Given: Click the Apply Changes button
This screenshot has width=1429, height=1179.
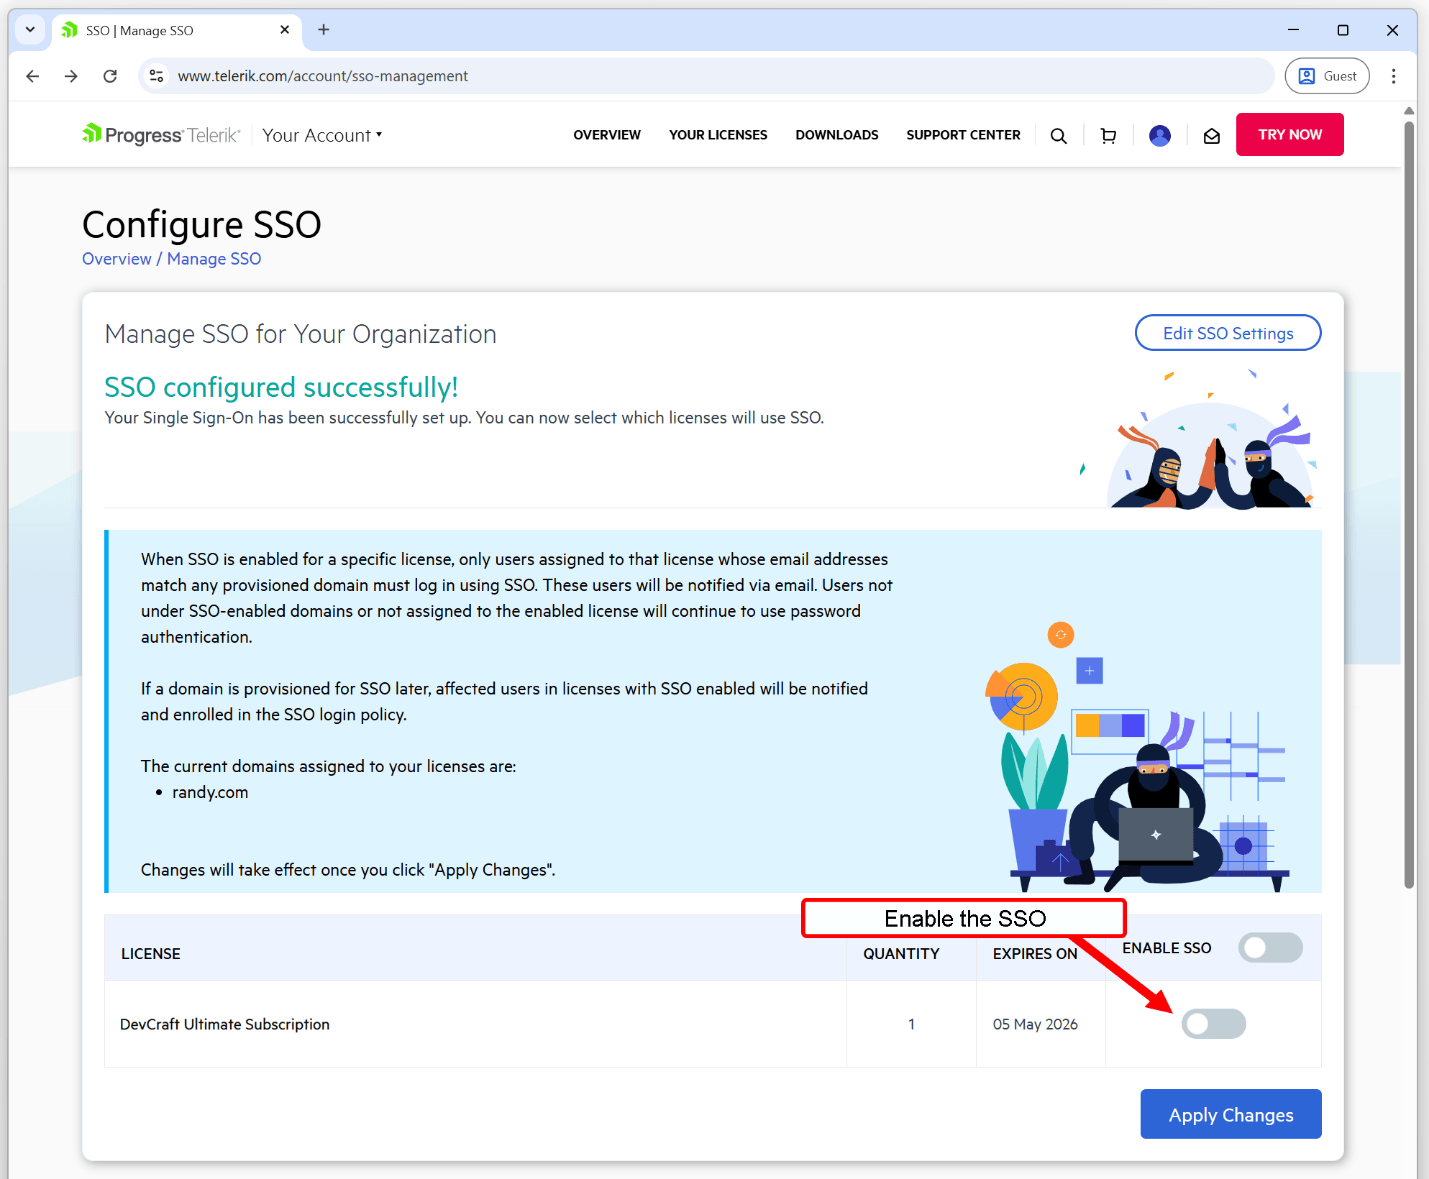Looking at the screenshot, I should [1231, 1114].
